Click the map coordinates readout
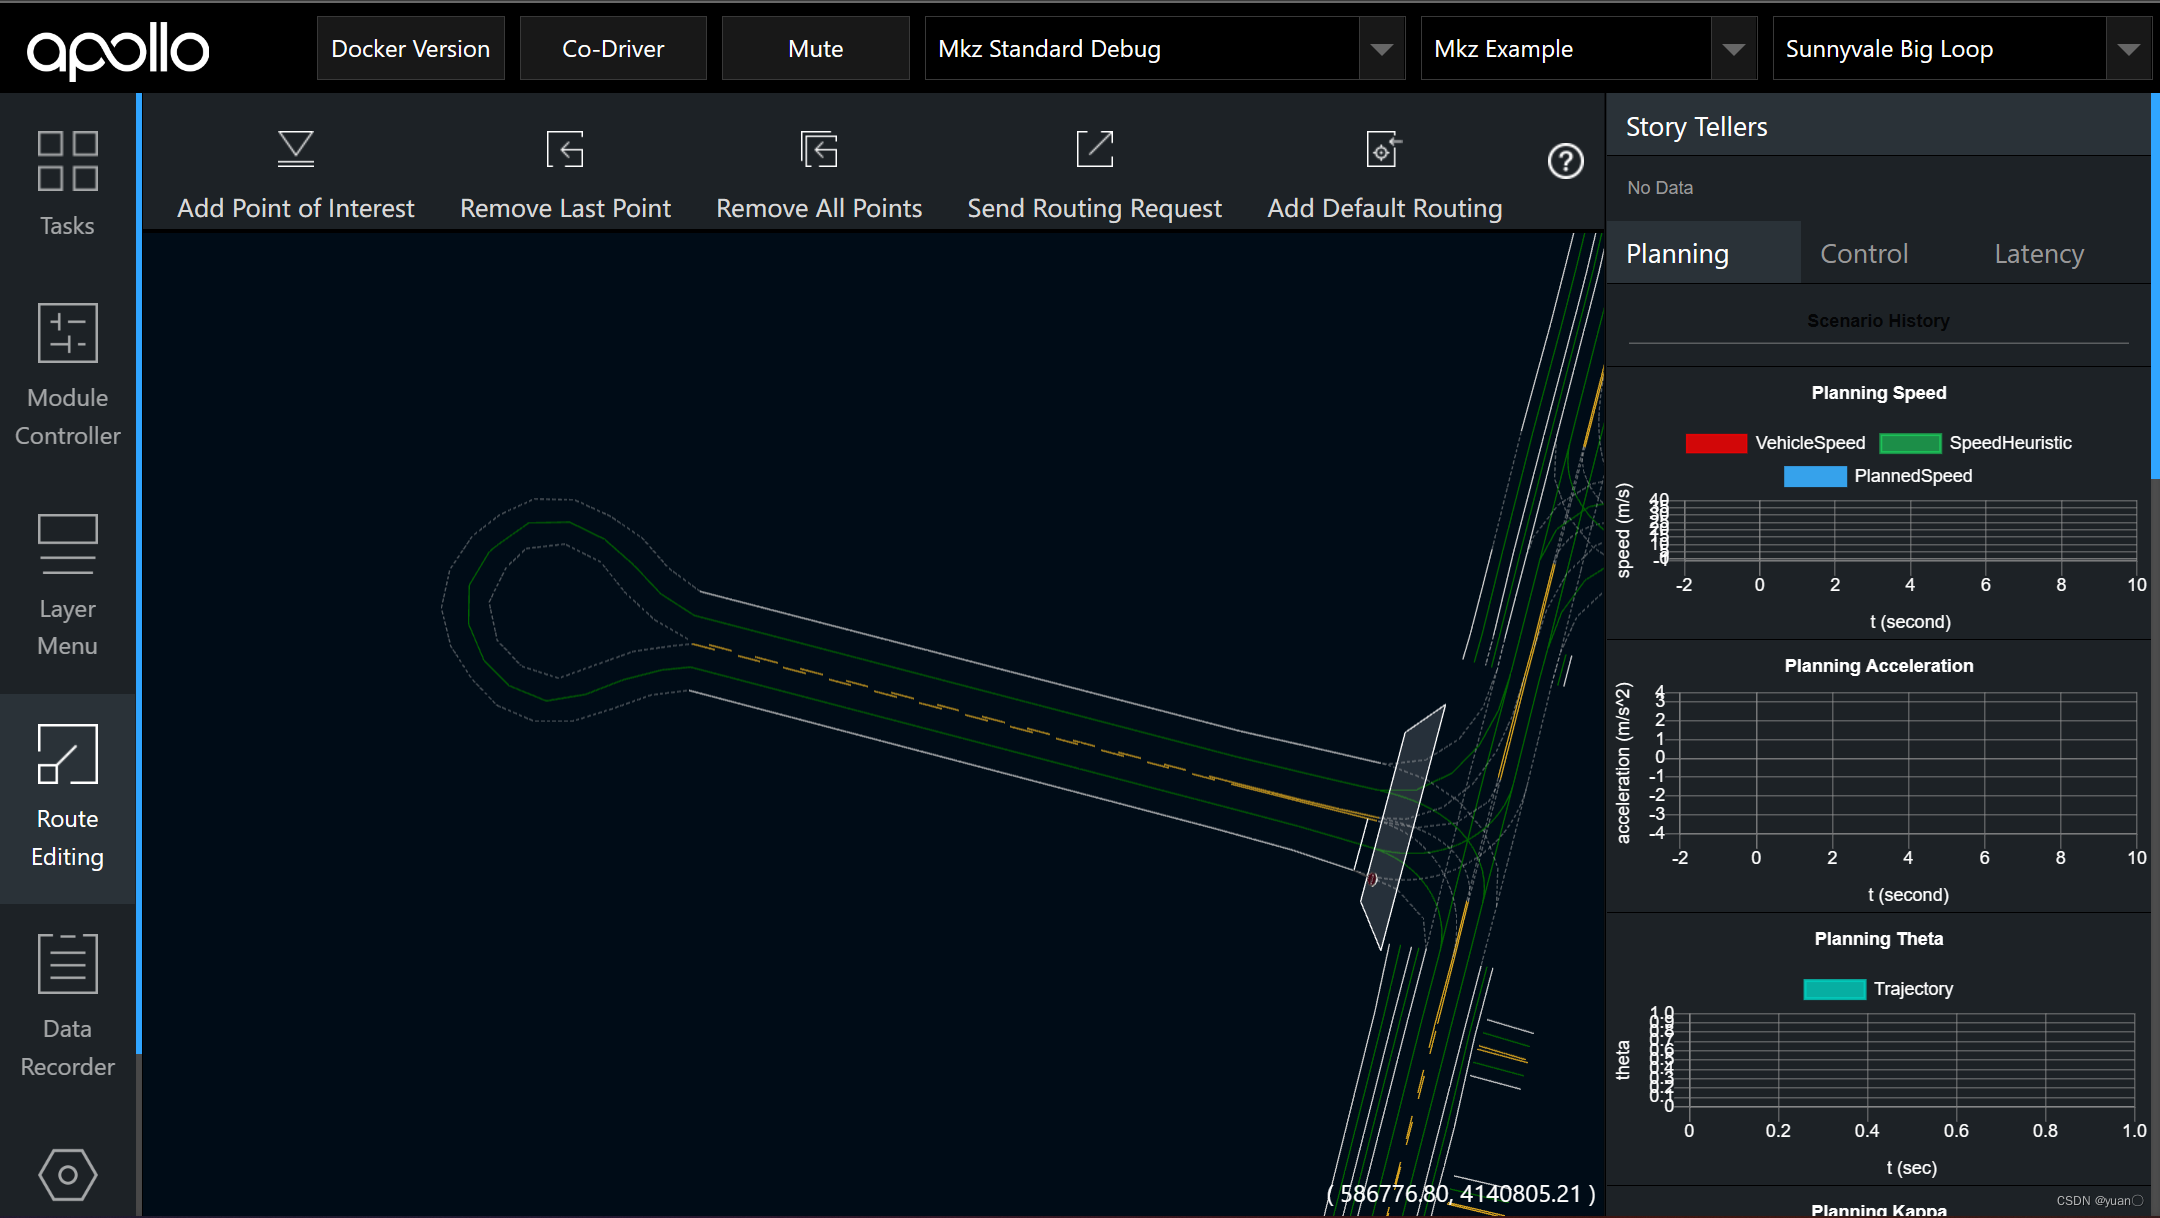The height and width of the screenshot is (1218, 2160). (1461, 1193)
